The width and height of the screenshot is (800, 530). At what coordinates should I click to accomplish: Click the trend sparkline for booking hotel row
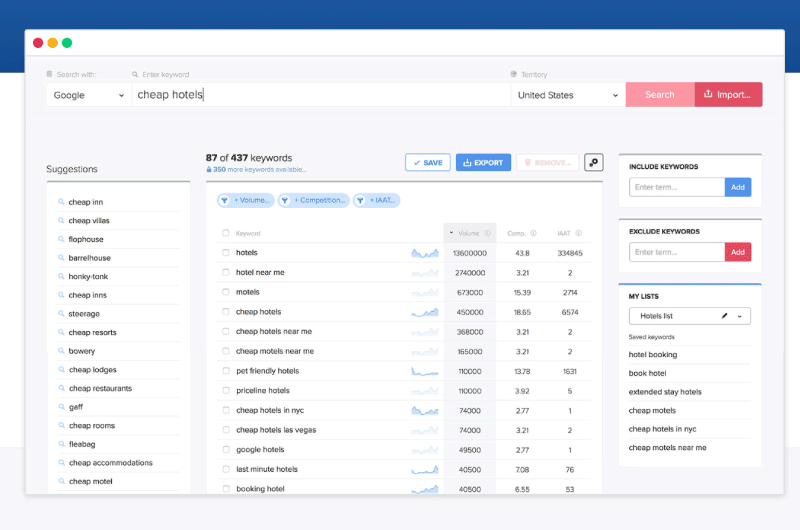pos(424,489)
